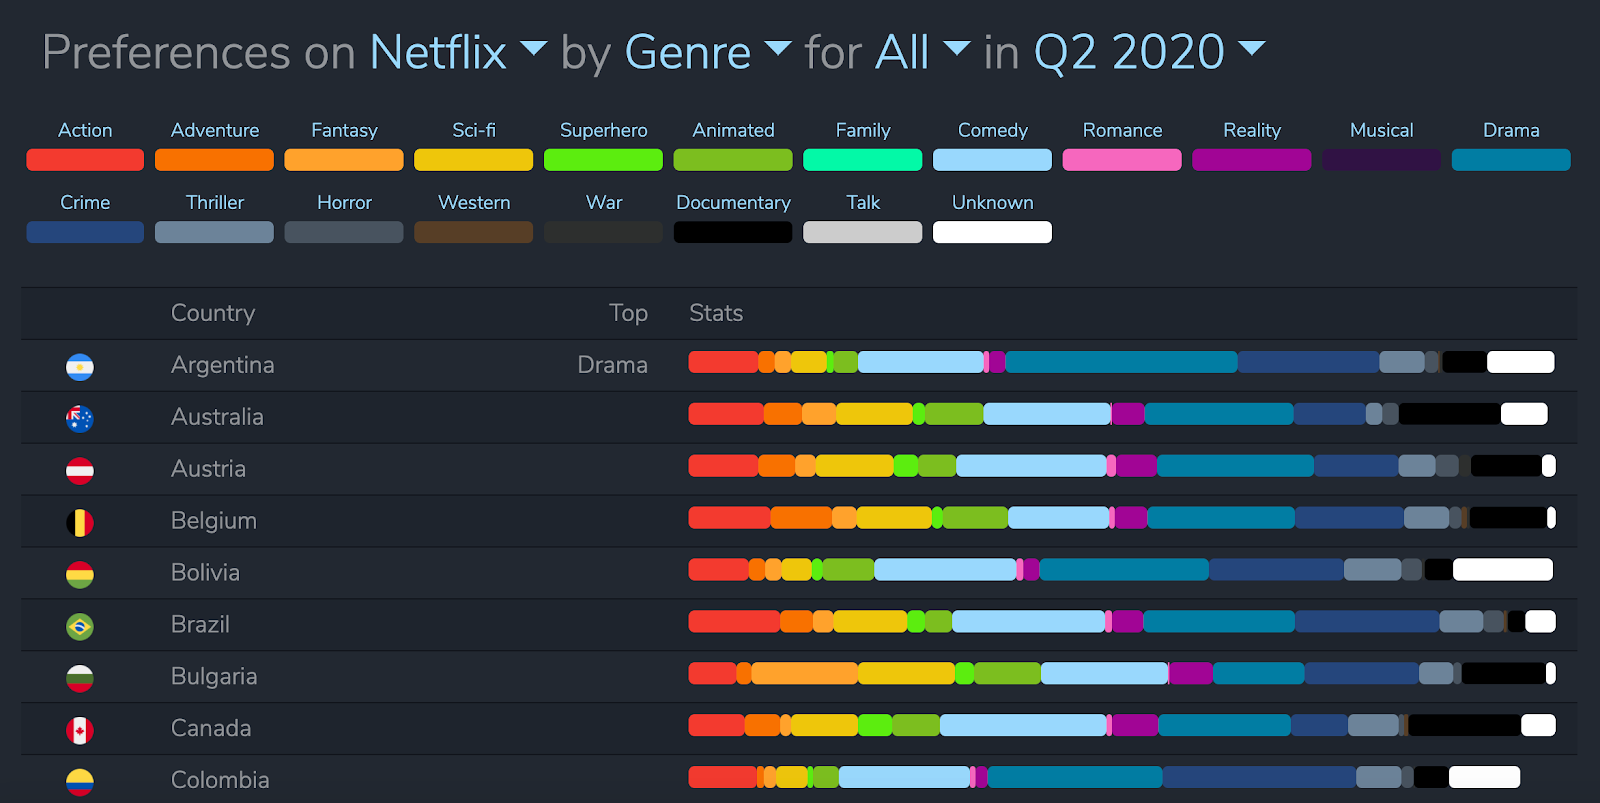Click the Comedy legend label
The image size is (1600, 803).
(x=992, y=131)
